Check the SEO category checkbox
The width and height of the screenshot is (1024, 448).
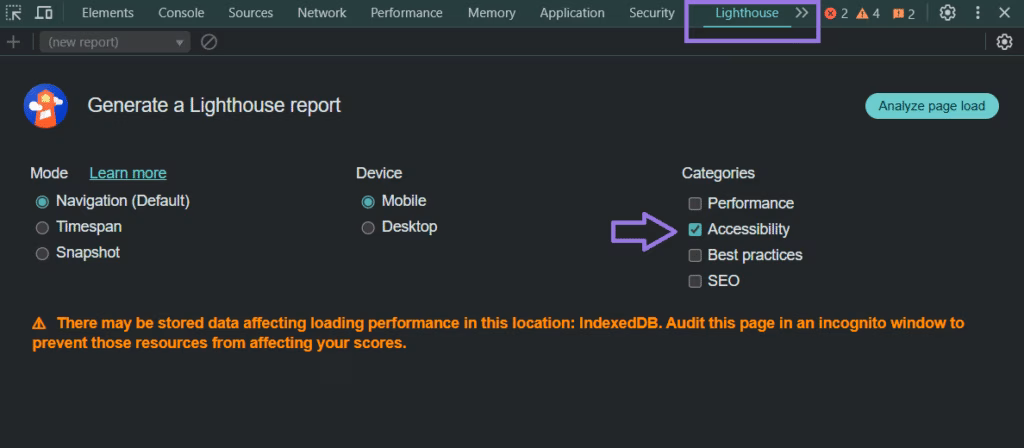pos(695,281)
